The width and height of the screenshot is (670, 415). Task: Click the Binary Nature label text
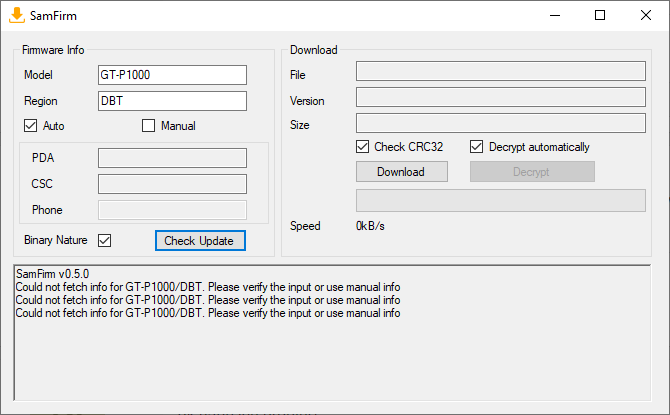(x=56, y=240)
